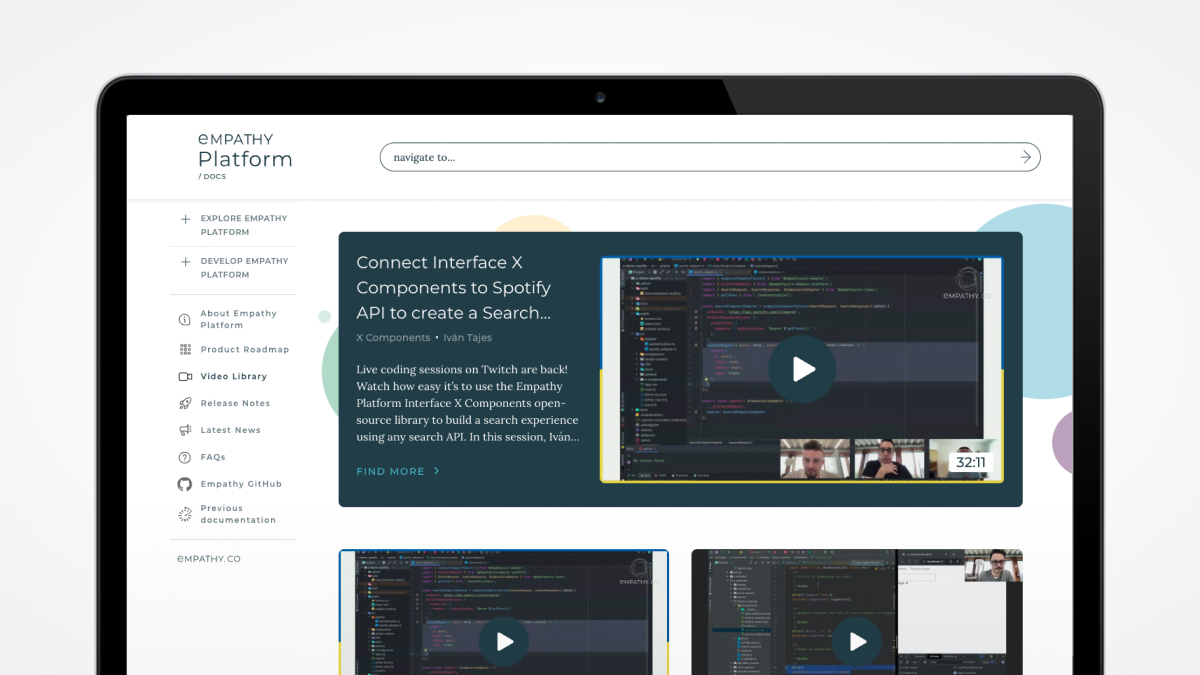This screenshot has width=1200, height=675.
Task: Click the GitHub logo icon in the sidebar
Action: coord(185,484)
